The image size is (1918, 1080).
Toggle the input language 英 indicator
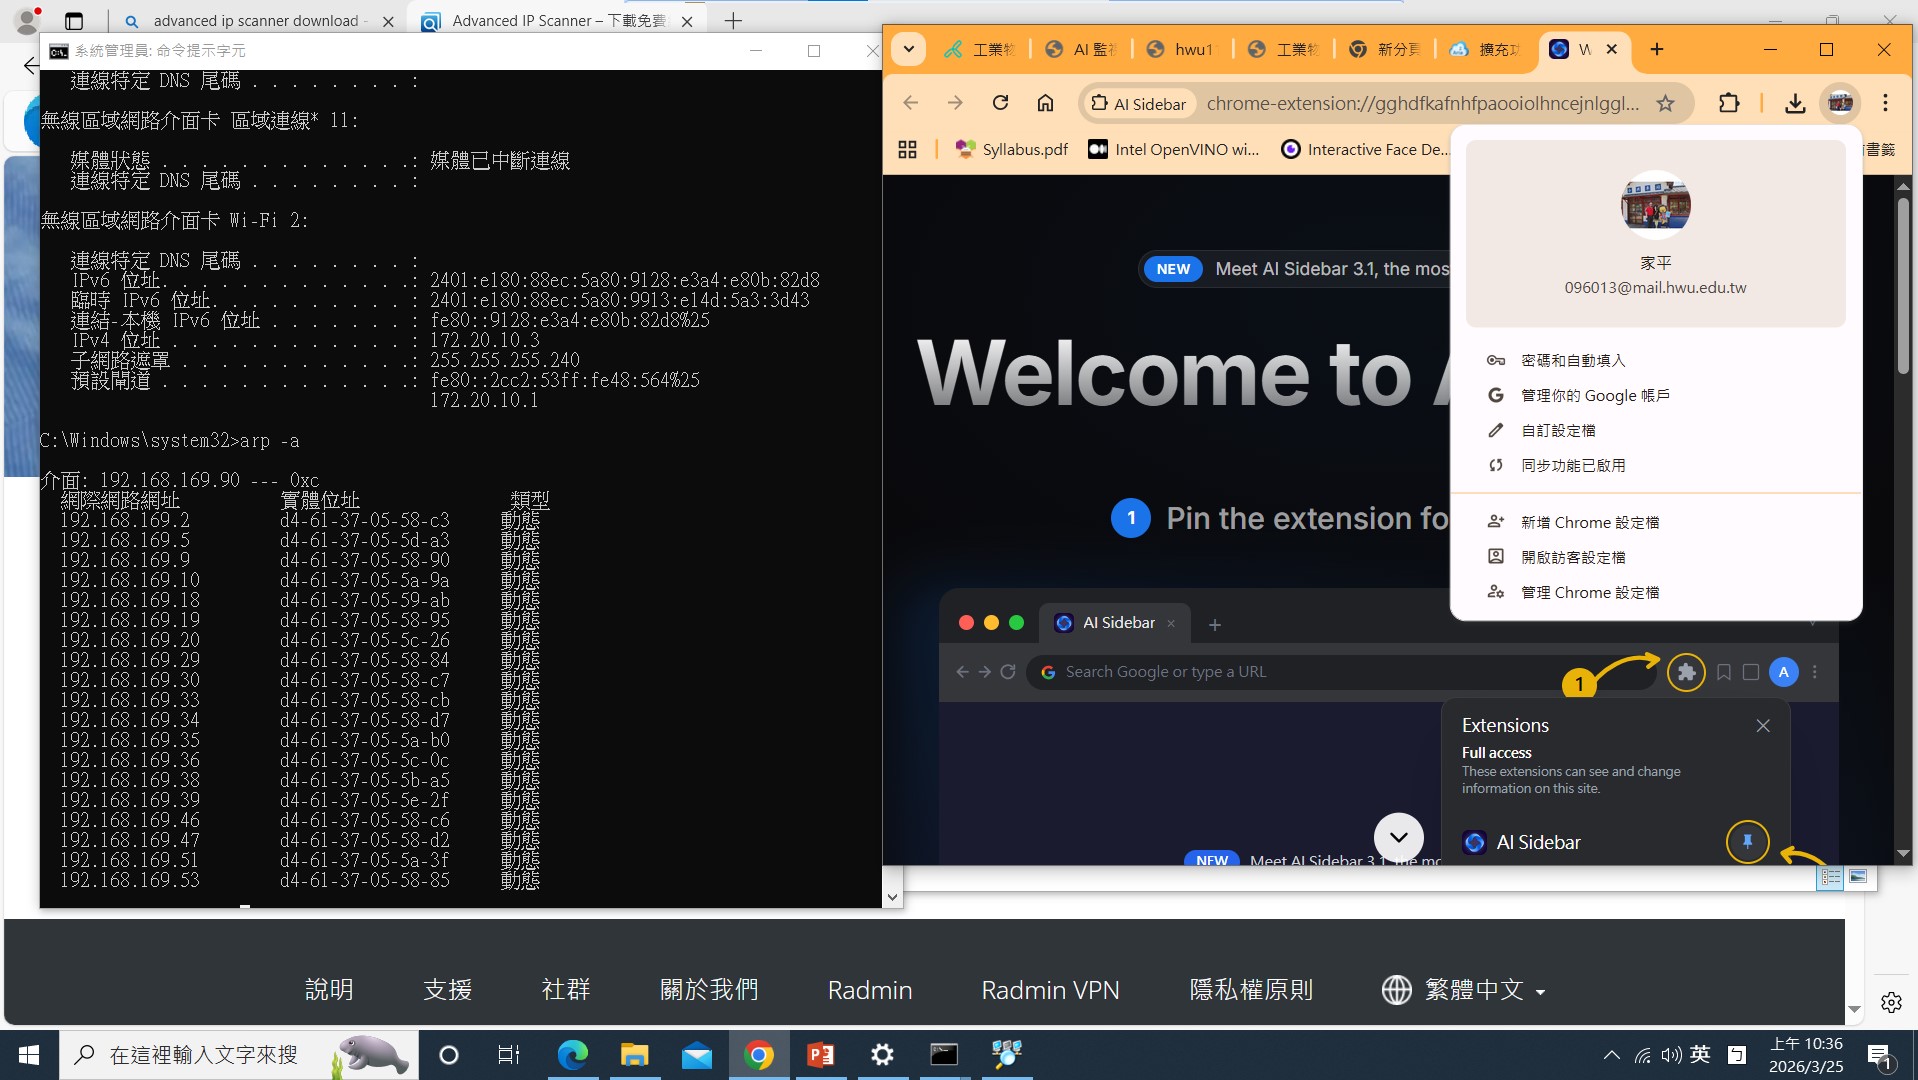click(x=1700, y=1055)
